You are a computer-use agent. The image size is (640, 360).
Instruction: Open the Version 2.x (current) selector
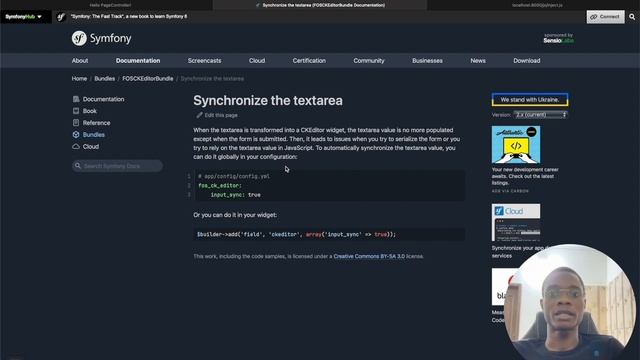[540, 115]
